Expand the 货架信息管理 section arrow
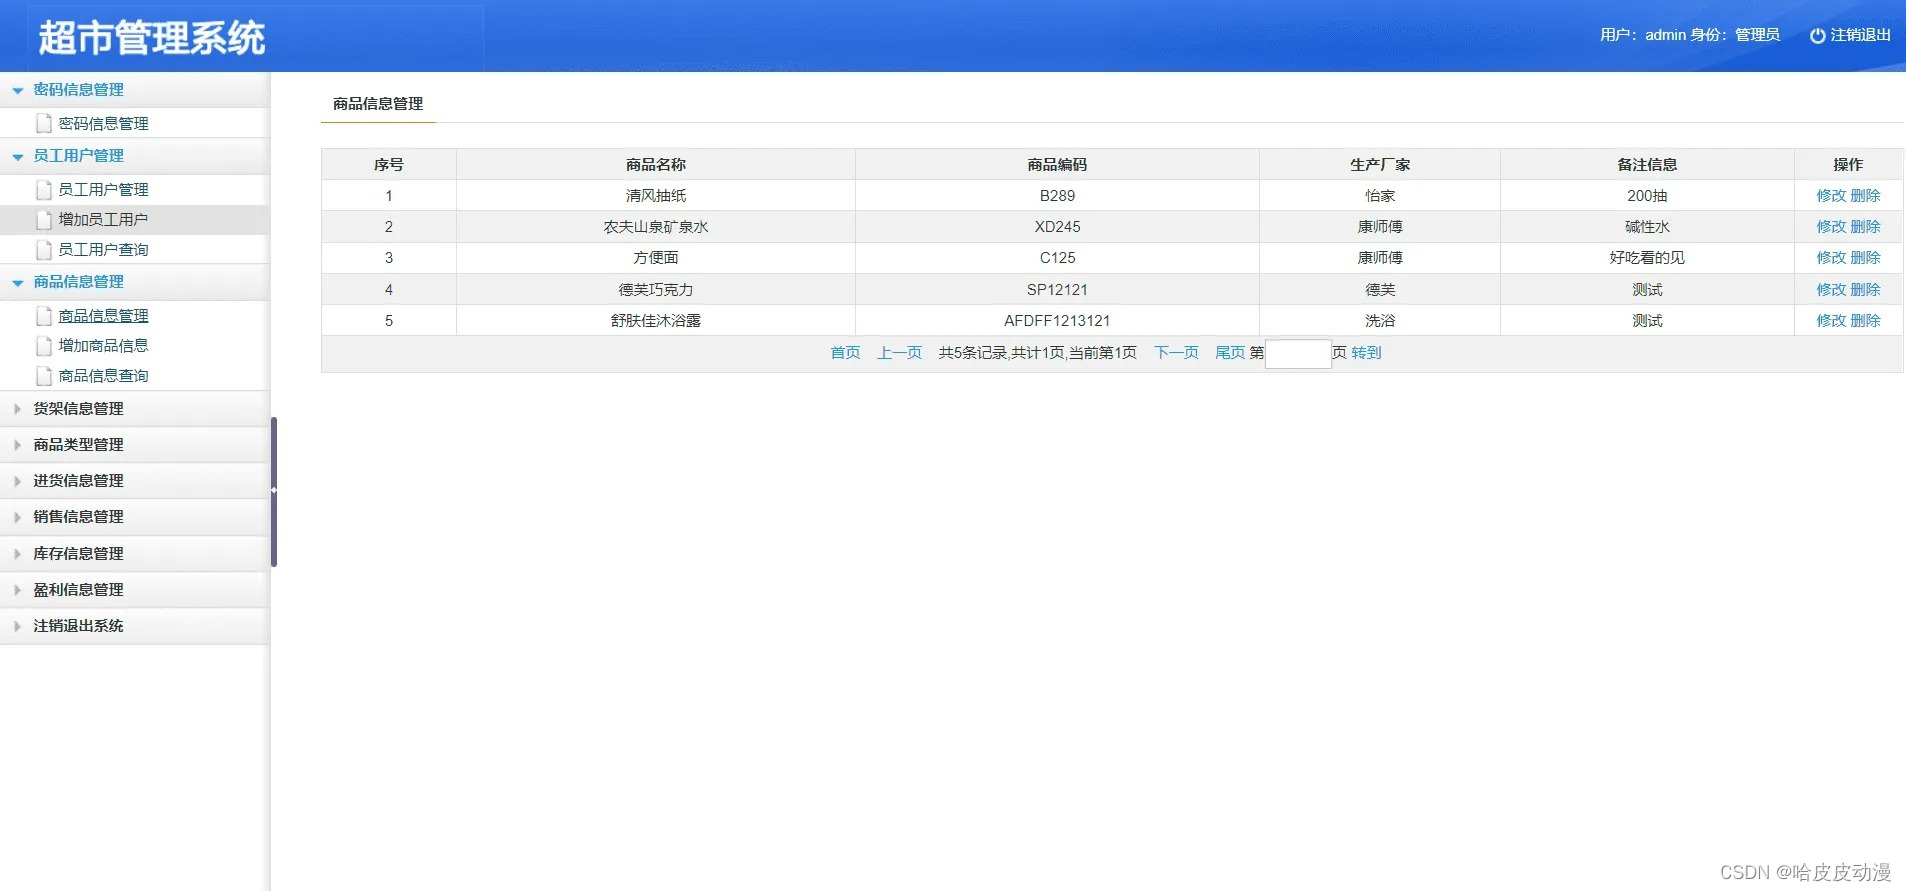The image size is (1906, 891). (17, 408)
